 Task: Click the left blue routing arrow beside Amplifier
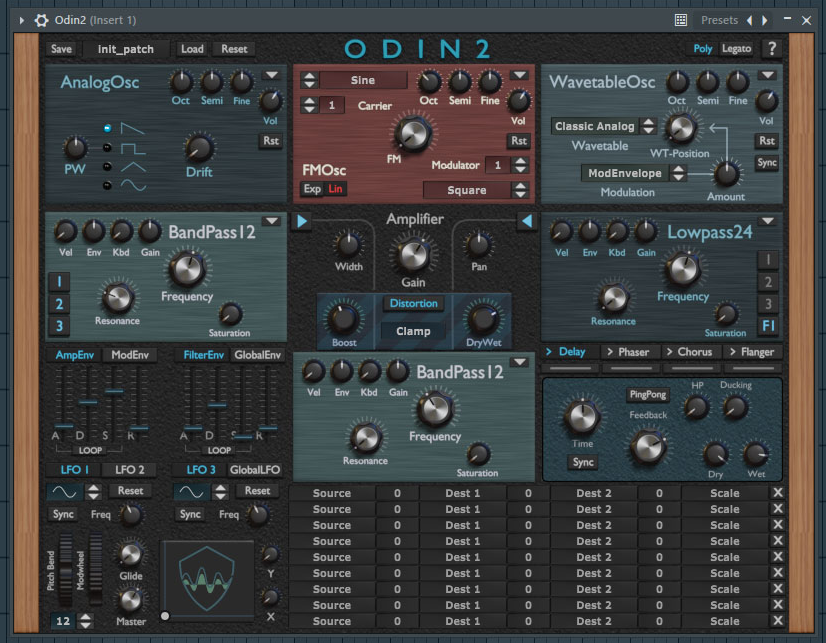302,221
